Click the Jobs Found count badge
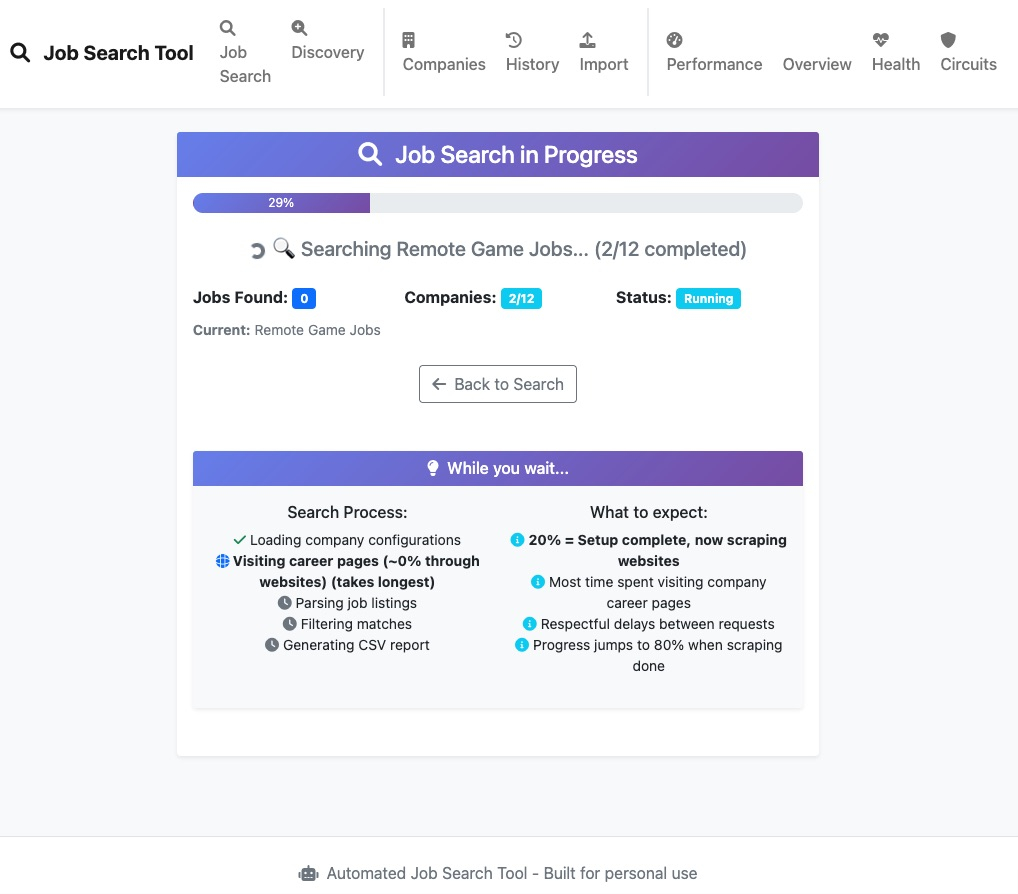The image size is (1018, 894). coord(304,298)
